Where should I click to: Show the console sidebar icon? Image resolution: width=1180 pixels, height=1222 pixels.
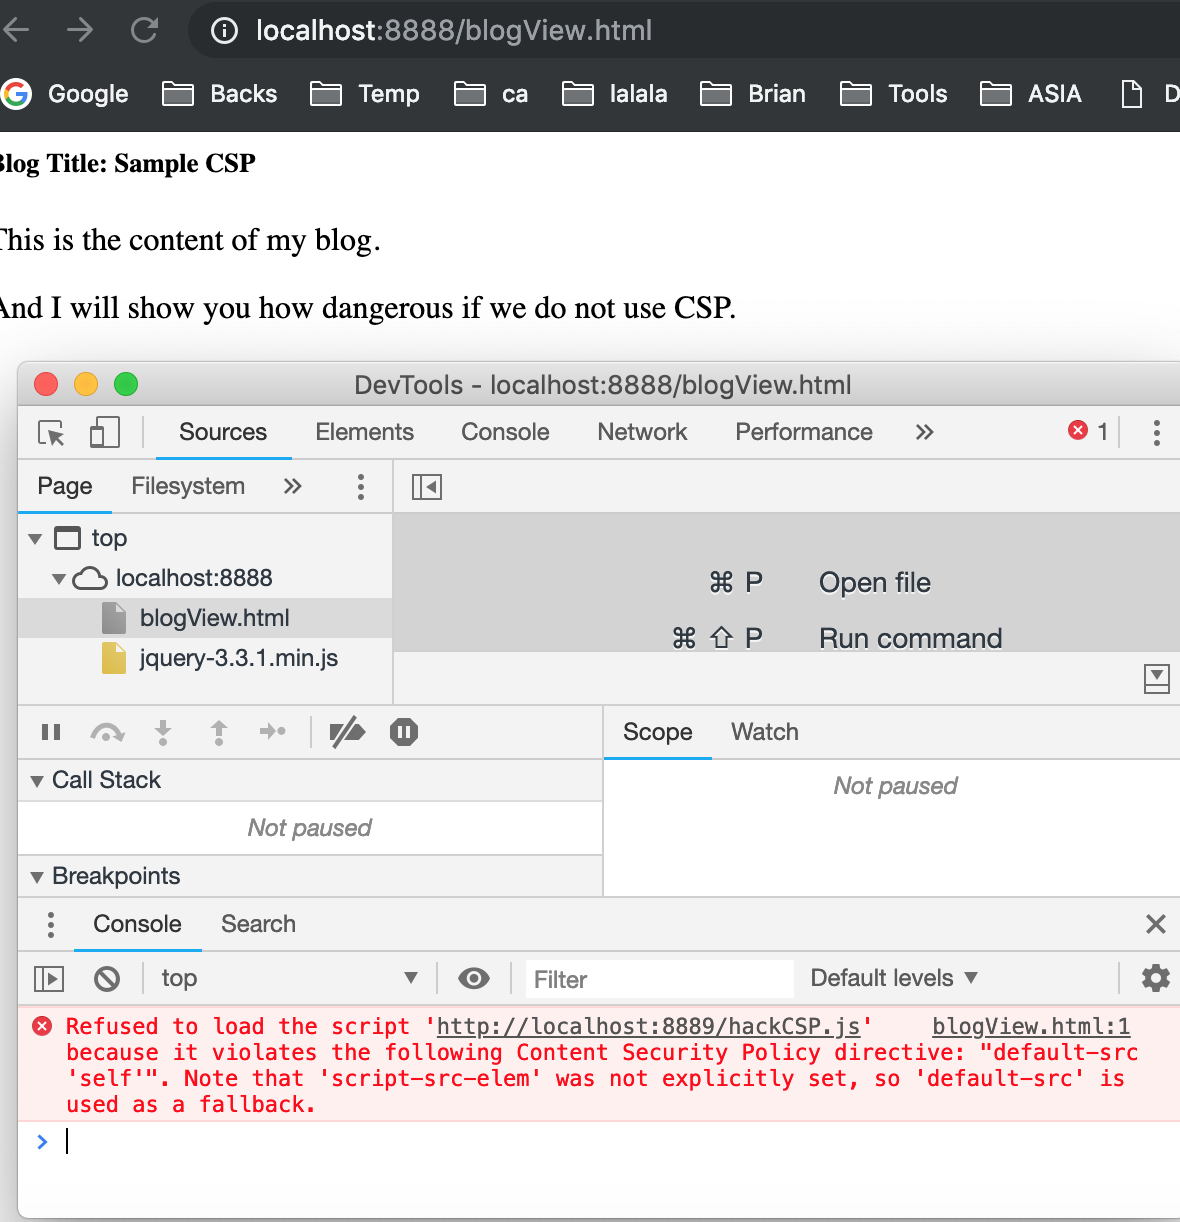(x=49, y=978)
